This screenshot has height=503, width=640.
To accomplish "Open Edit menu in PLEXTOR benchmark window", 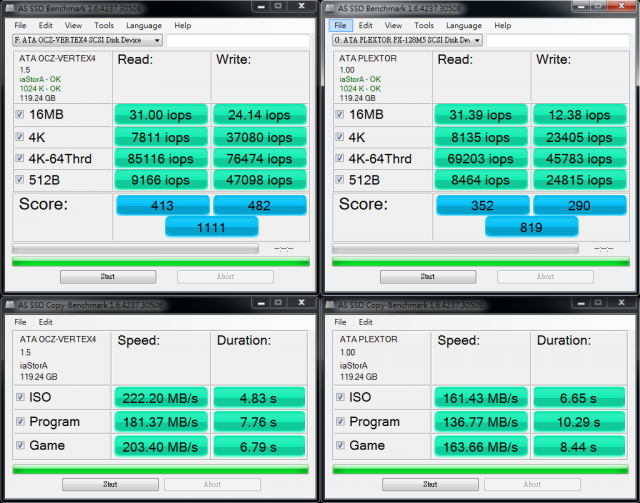I will click(x=365, y=25).
